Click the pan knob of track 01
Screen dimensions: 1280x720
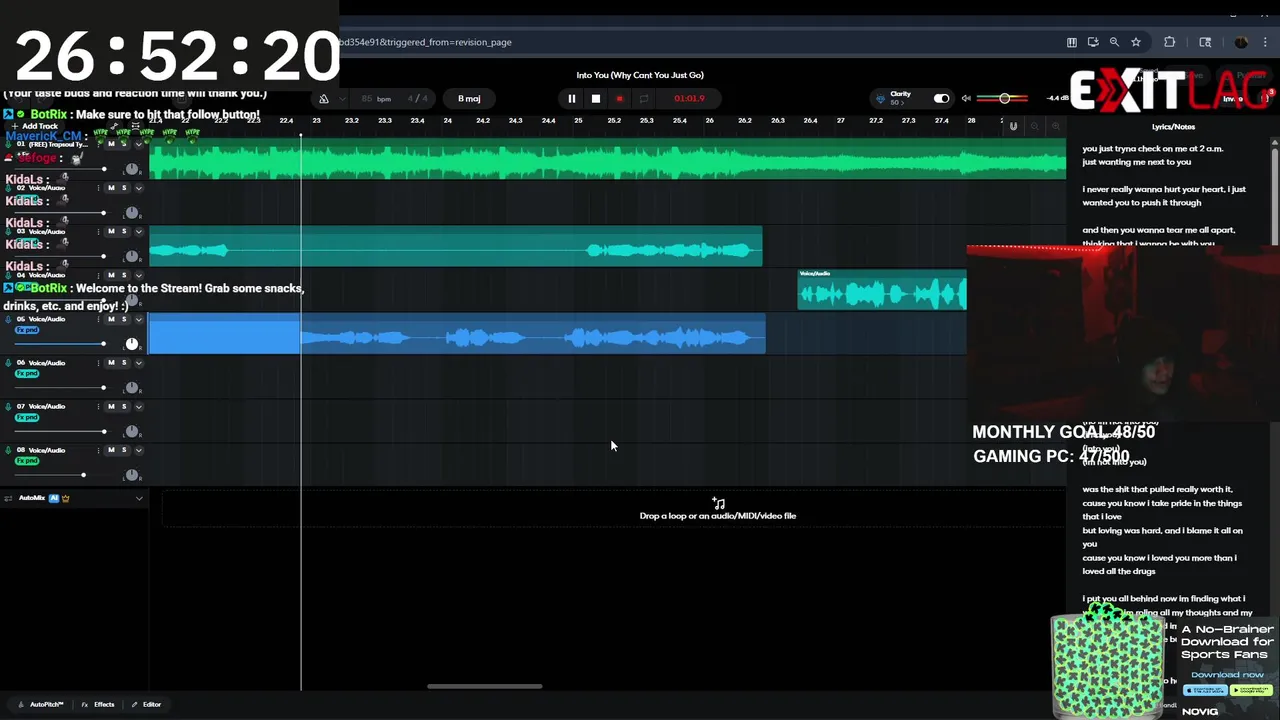(x=131, y=169)
